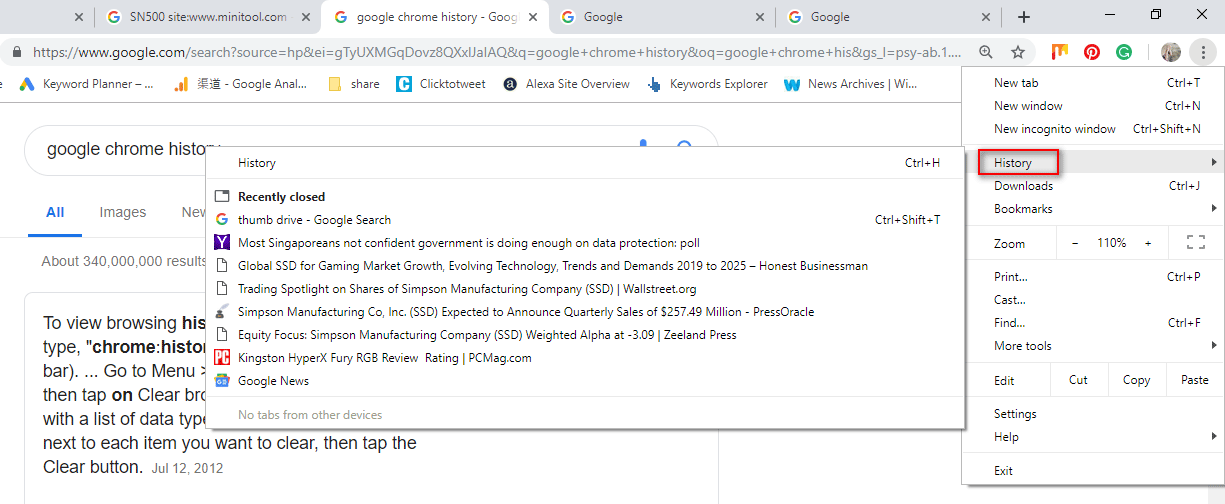Decrease zoom with the minus button

1075,243
